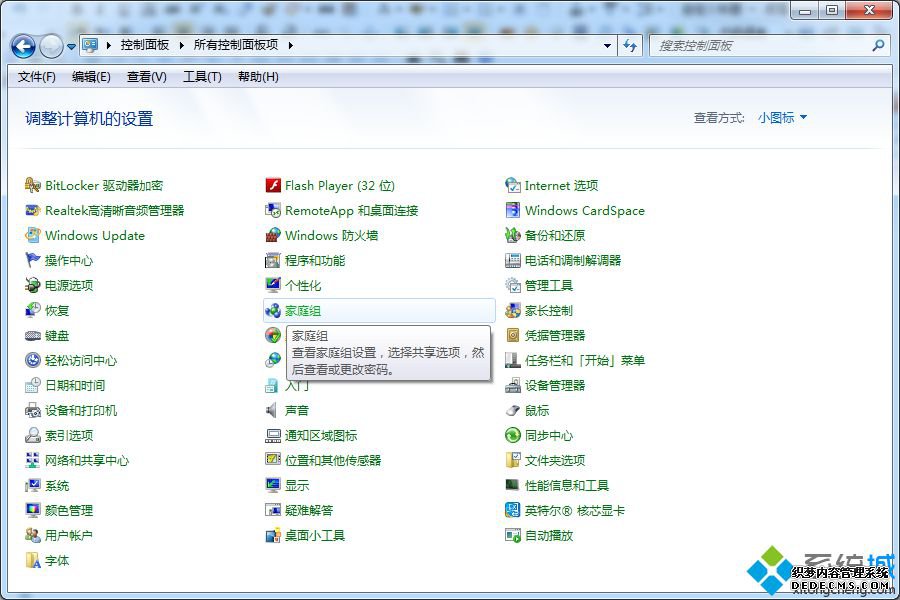Open the Internet 选项 icon

513,185
